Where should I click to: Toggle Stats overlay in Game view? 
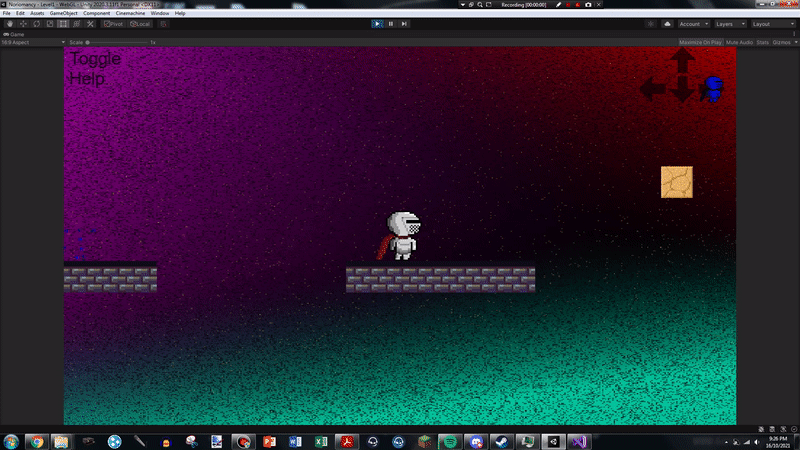[763, 42]
